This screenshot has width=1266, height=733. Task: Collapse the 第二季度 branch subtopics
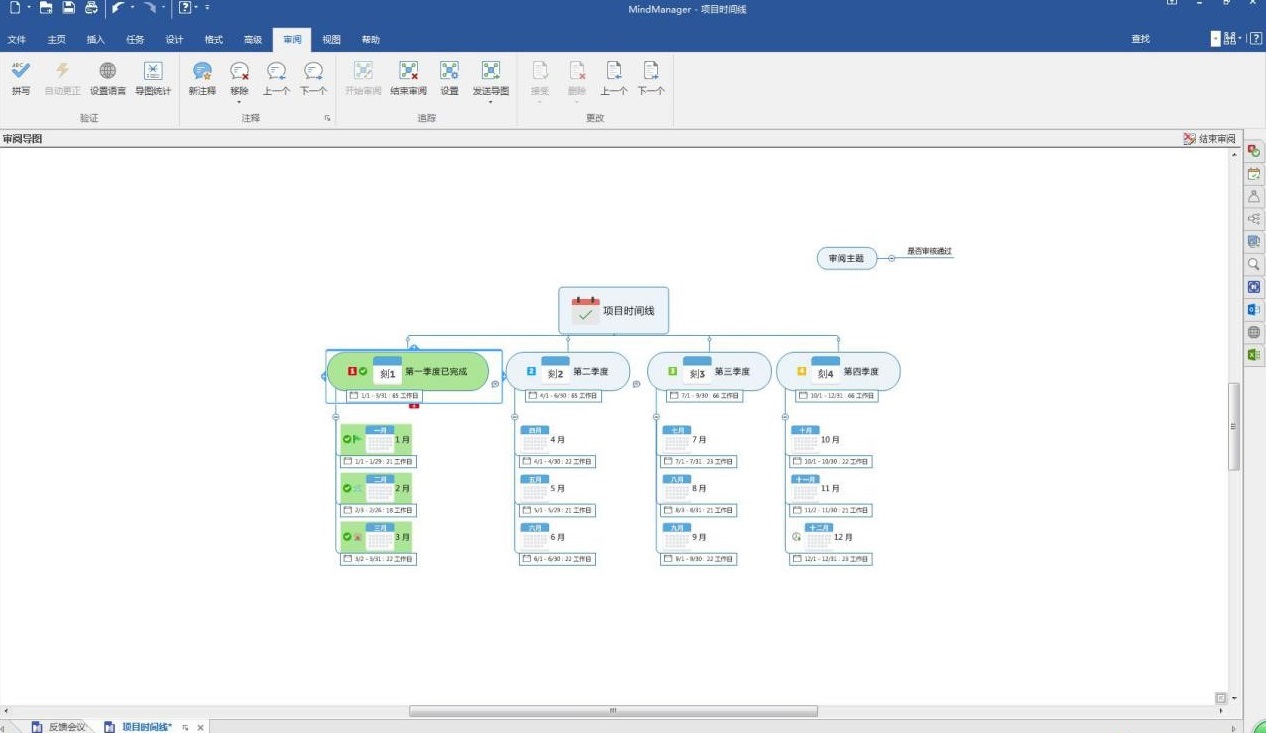pos(517,415)
